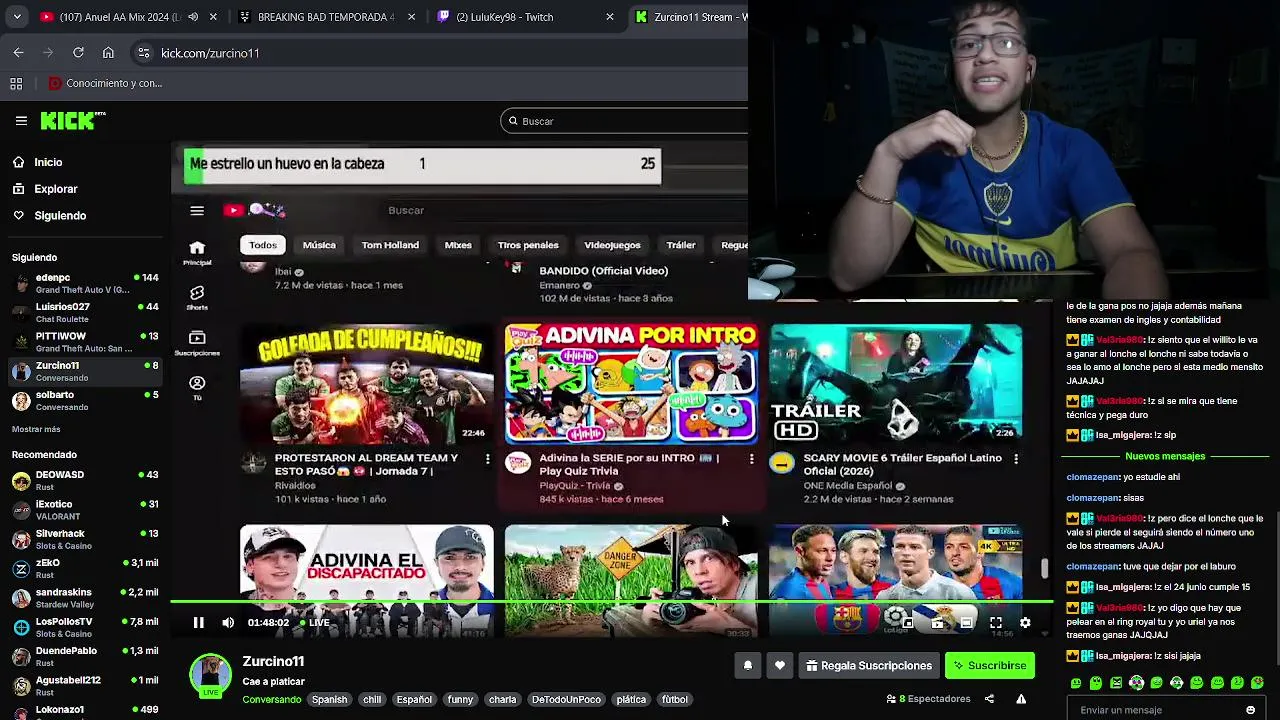Select Música filter chip on YouTube
The width and height of the screenshot is (1280, 720).
(x=319, y=245)
